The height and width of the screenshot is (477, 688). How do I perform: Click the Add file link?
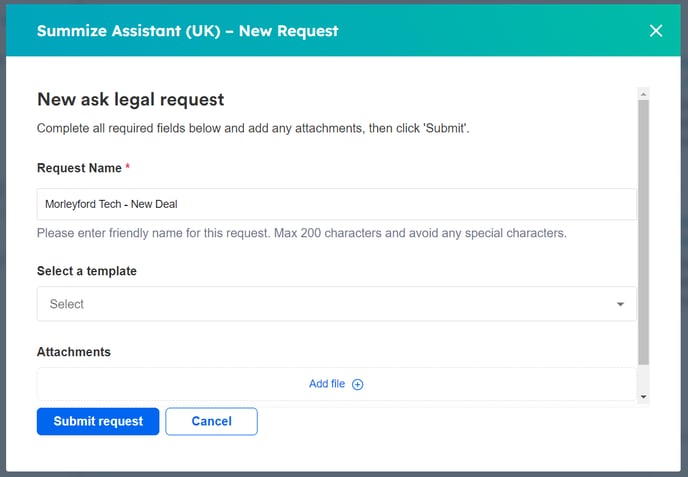click(x=327, y=384)
